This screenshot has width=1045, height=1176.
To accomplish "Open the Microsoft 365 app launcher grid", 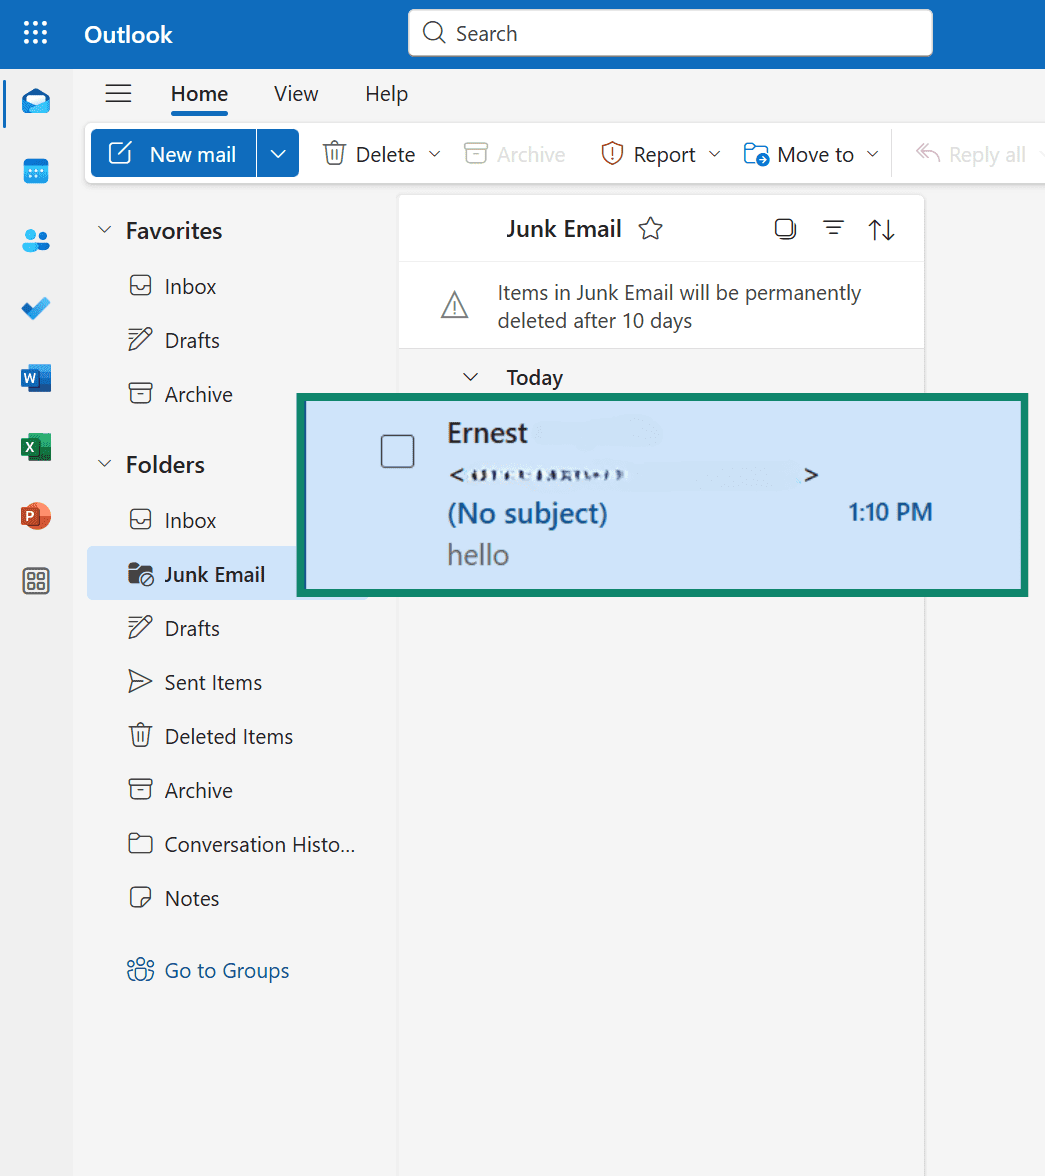I will point(35,32).
